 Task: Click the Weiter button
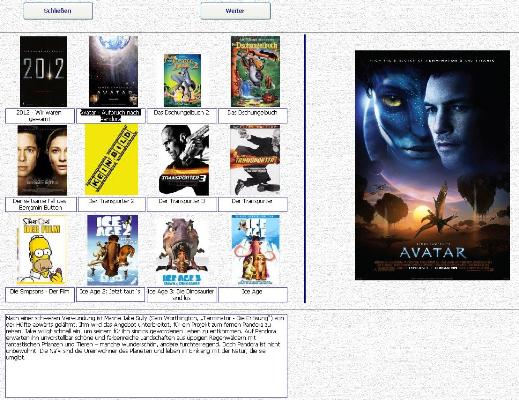(x=235, y=11)
